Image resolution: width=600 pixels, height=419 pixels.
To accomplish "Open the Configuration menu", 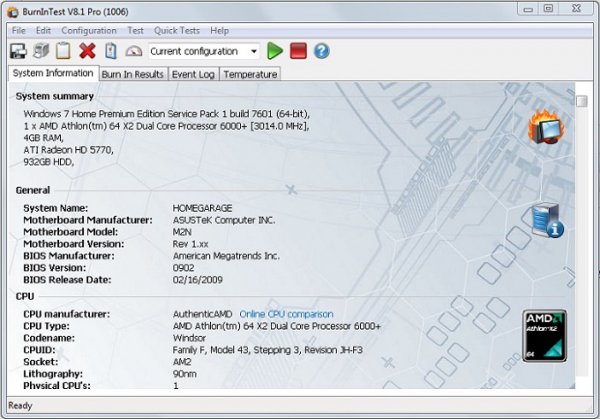I will coord(89,31).
